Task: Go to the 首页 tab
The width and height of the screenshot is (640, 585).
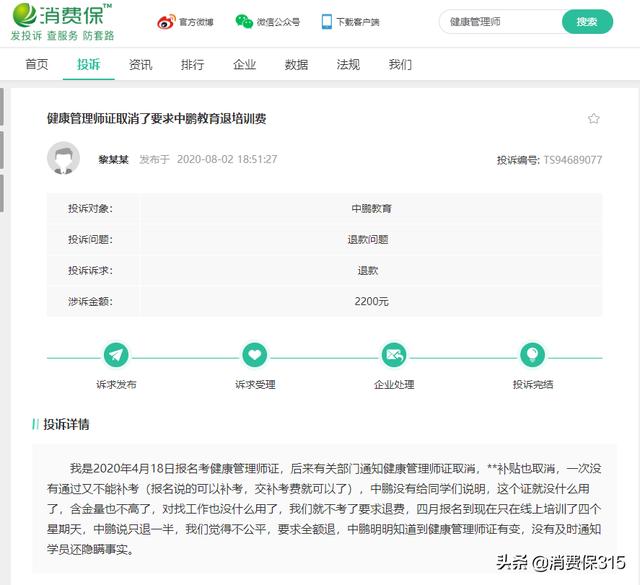Action: [x=37, y=64]
